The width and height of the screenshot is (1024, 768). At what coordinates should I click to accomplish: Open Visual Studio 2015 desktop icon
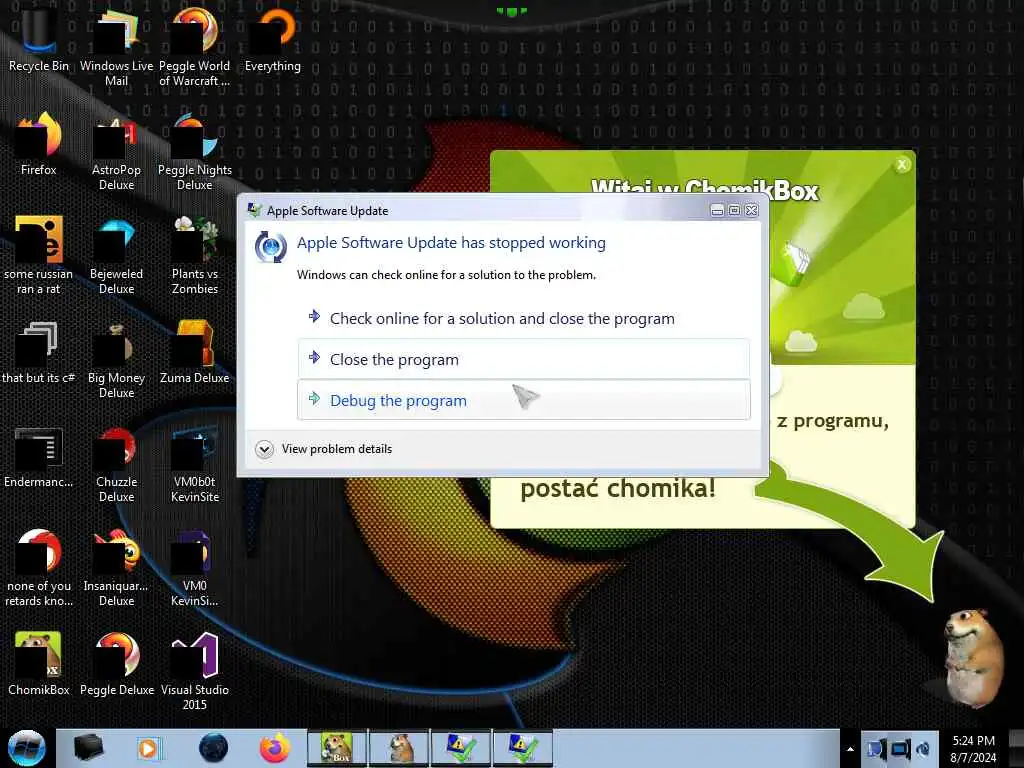click(194, 669)
